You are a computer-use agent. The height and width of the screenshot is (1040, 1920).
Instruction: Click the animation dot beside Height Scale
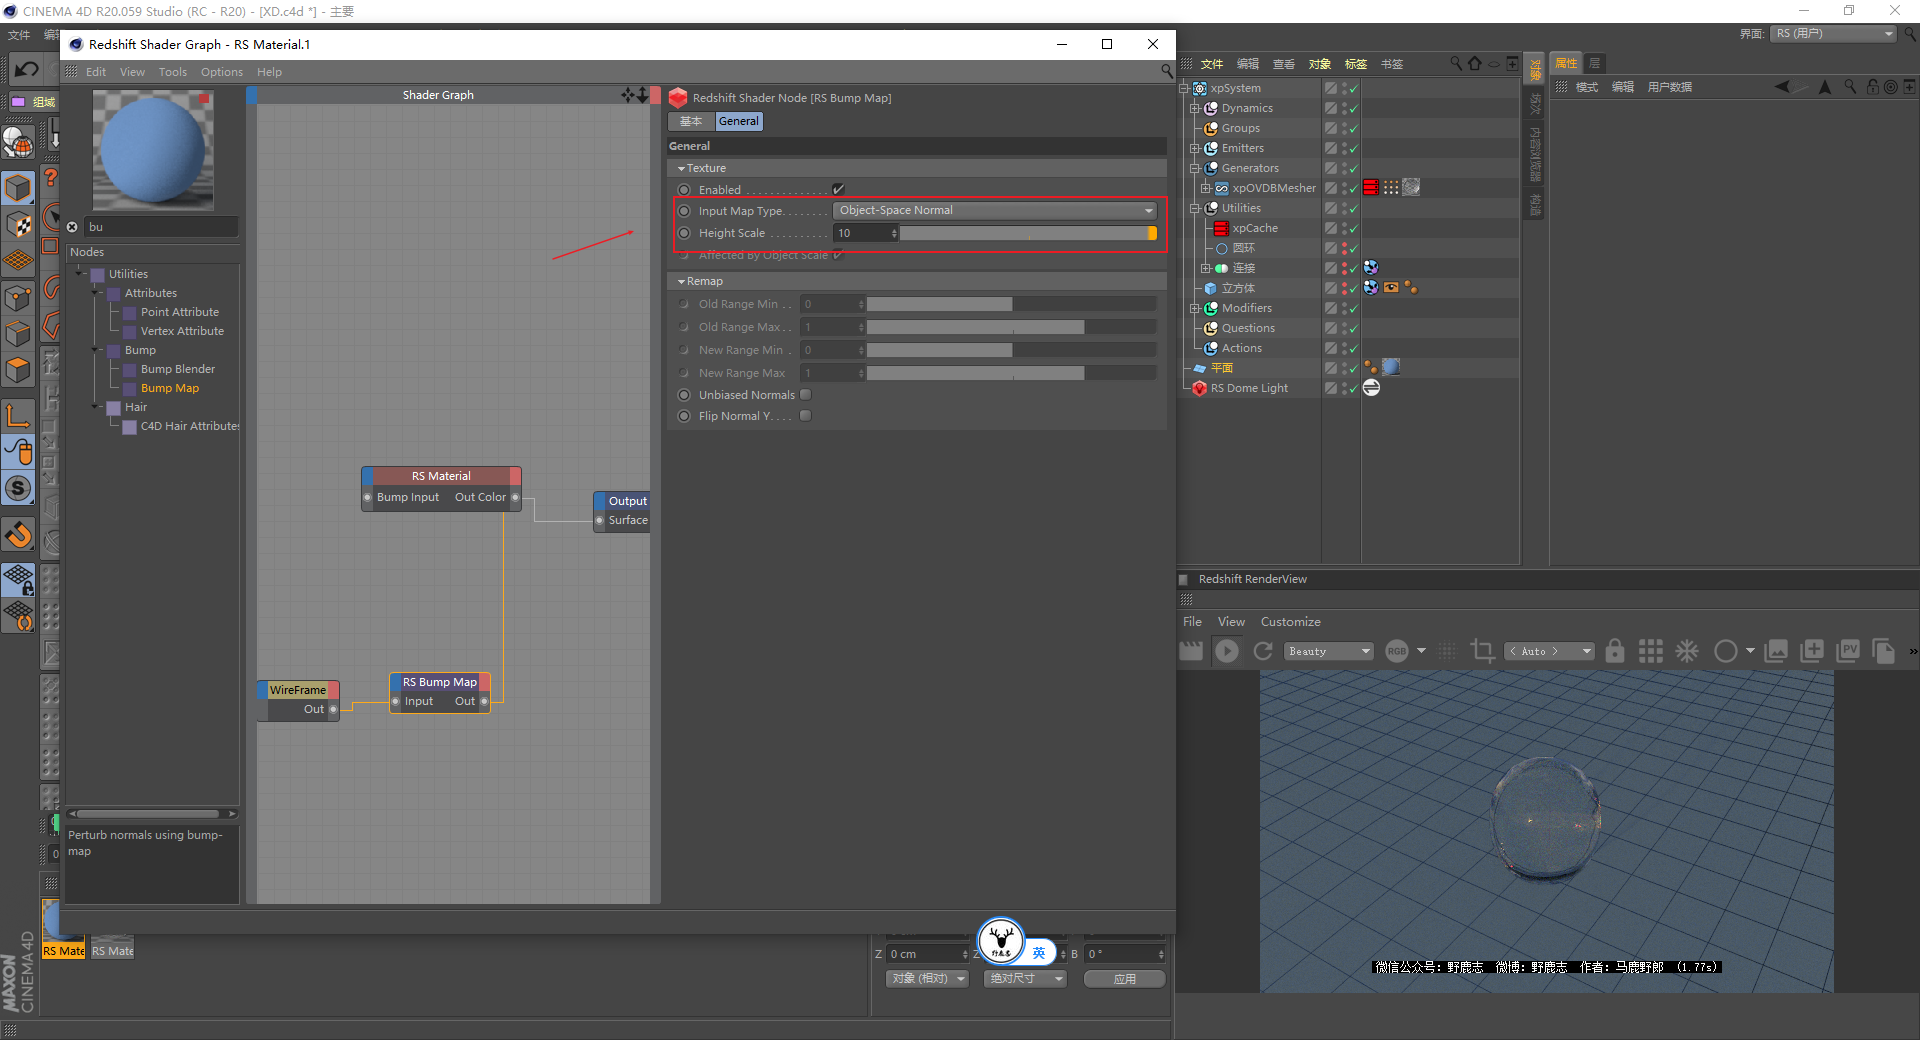[x=684, y=233]
